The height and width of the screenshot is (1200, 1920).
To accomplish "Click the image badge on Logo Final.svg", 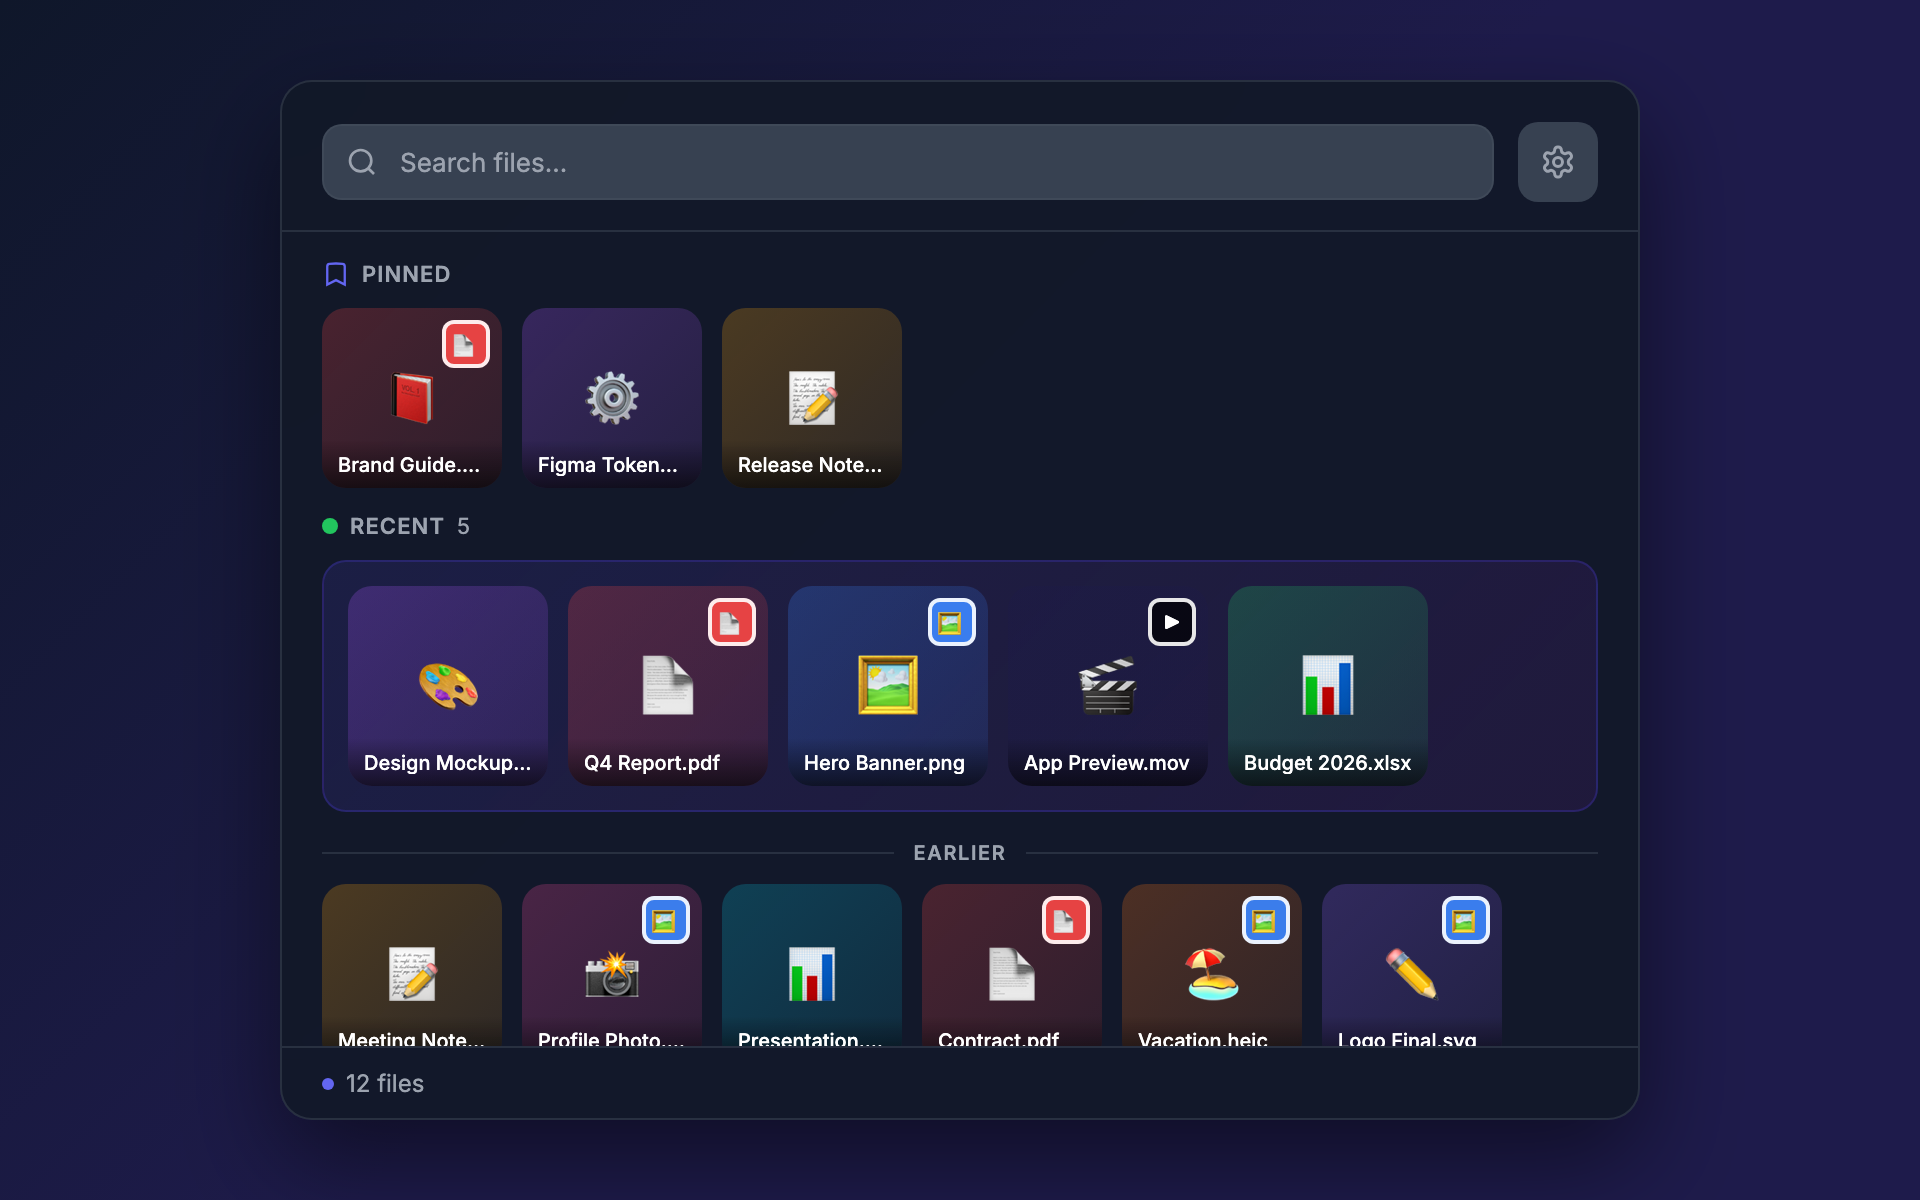I will coord(1466,919).
